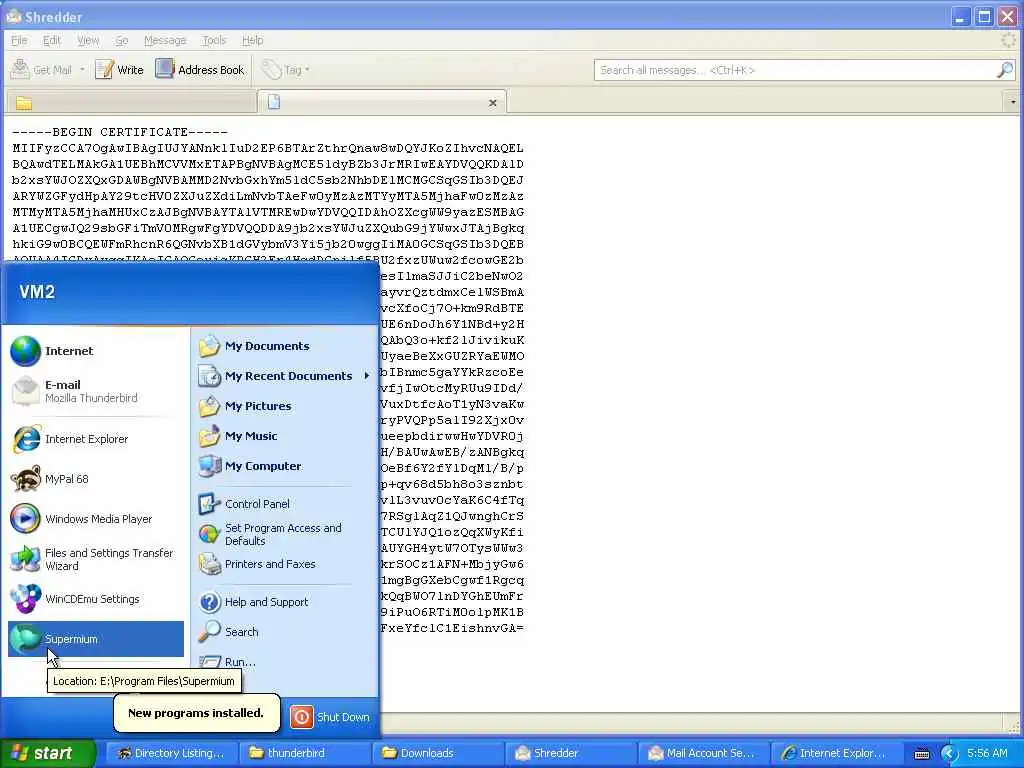This screenshot has height=768, width=1024.
Task: Open Set Program Access and Defaults
Action: coord(285,534)
